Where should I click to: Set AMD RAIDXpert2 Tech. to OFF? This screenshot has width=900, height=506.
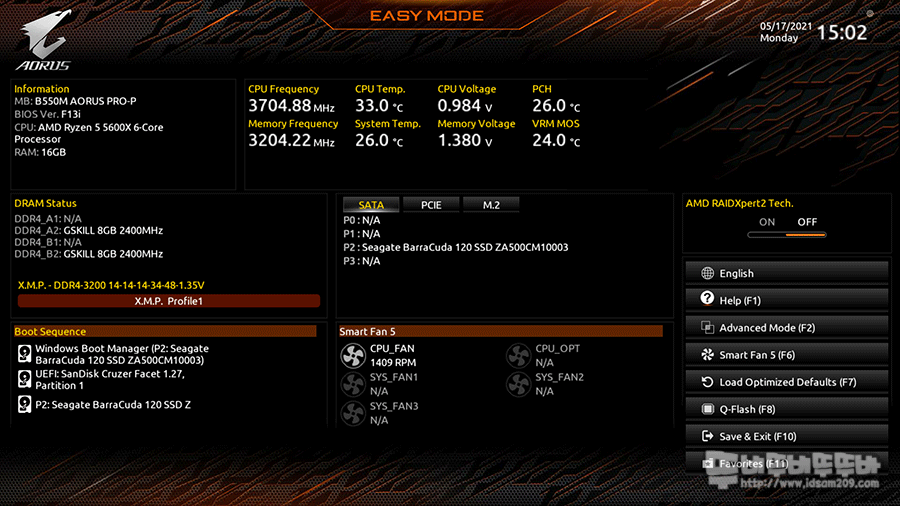[807, 222]
